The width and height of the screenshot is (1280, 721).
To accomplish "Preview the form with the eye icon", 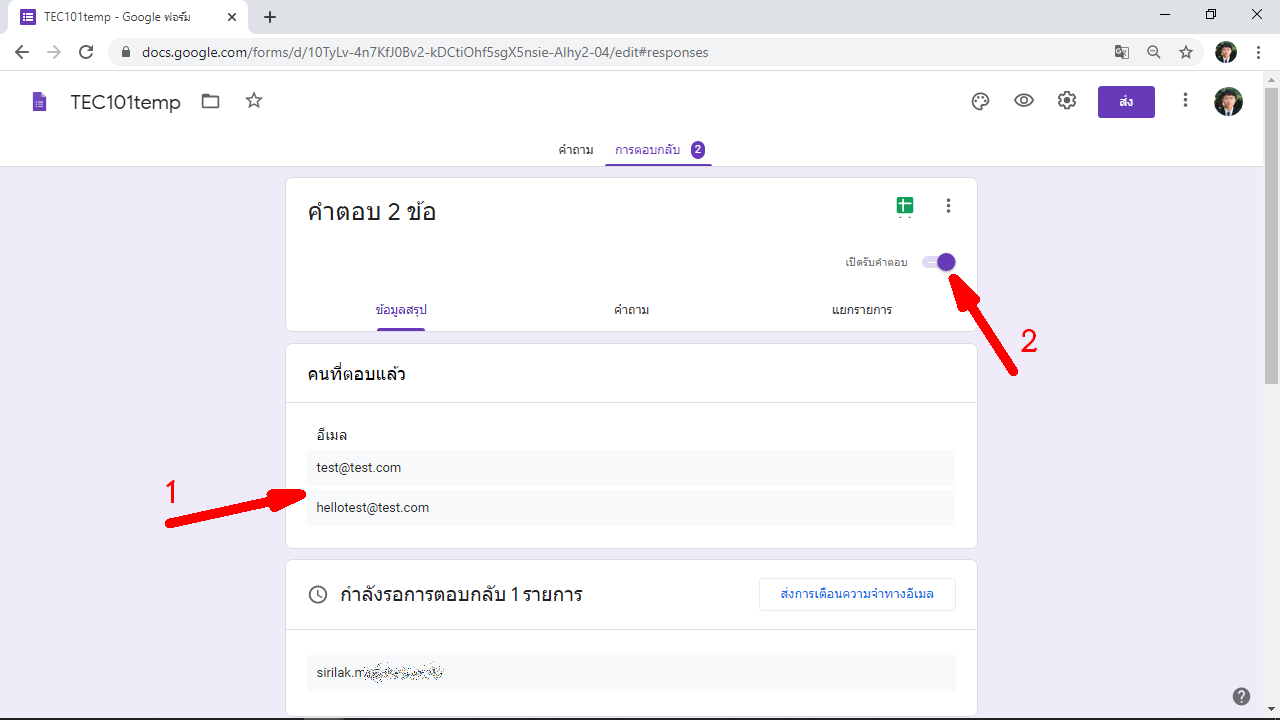I will click(1024, 101).
